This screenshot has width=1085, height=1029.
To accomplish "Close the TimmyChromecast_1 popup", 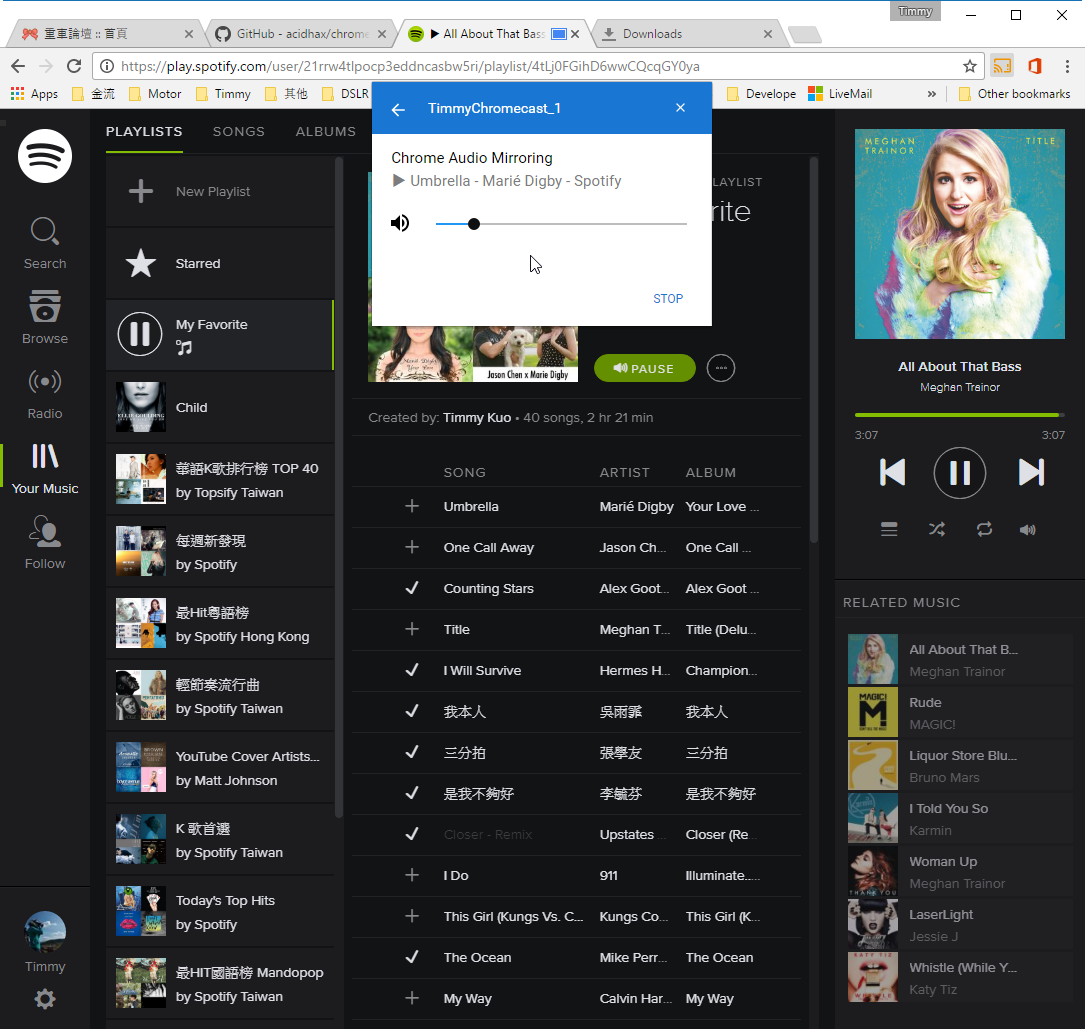I will coord(680,107).
